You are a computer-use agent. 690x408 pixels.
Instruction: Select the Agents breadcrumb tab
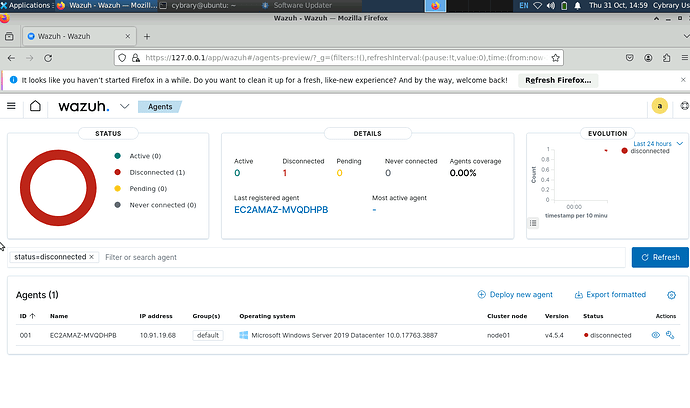160,106
